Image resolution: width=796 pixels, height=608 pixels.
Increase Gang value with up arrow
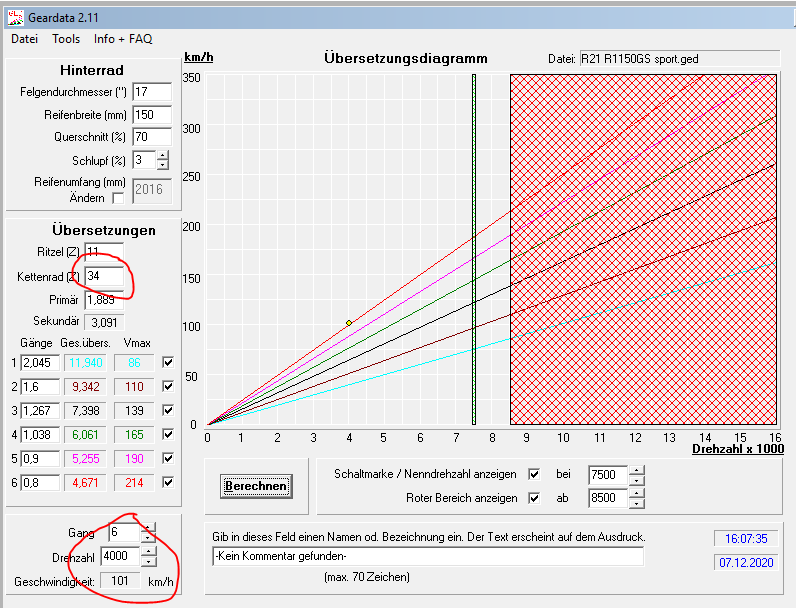148,529
